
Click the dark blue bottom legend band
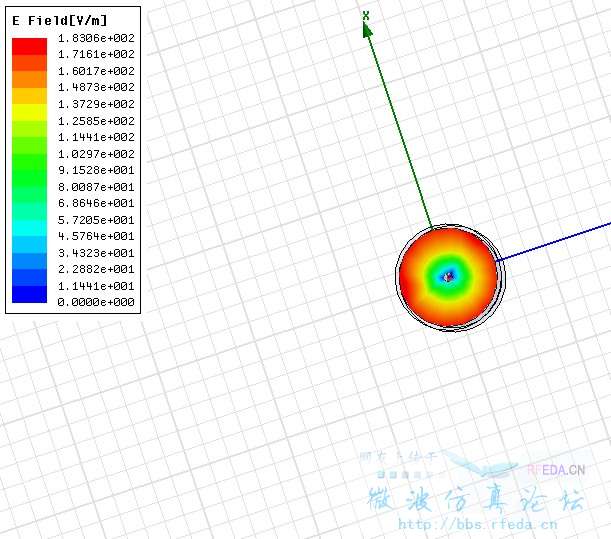30,294
